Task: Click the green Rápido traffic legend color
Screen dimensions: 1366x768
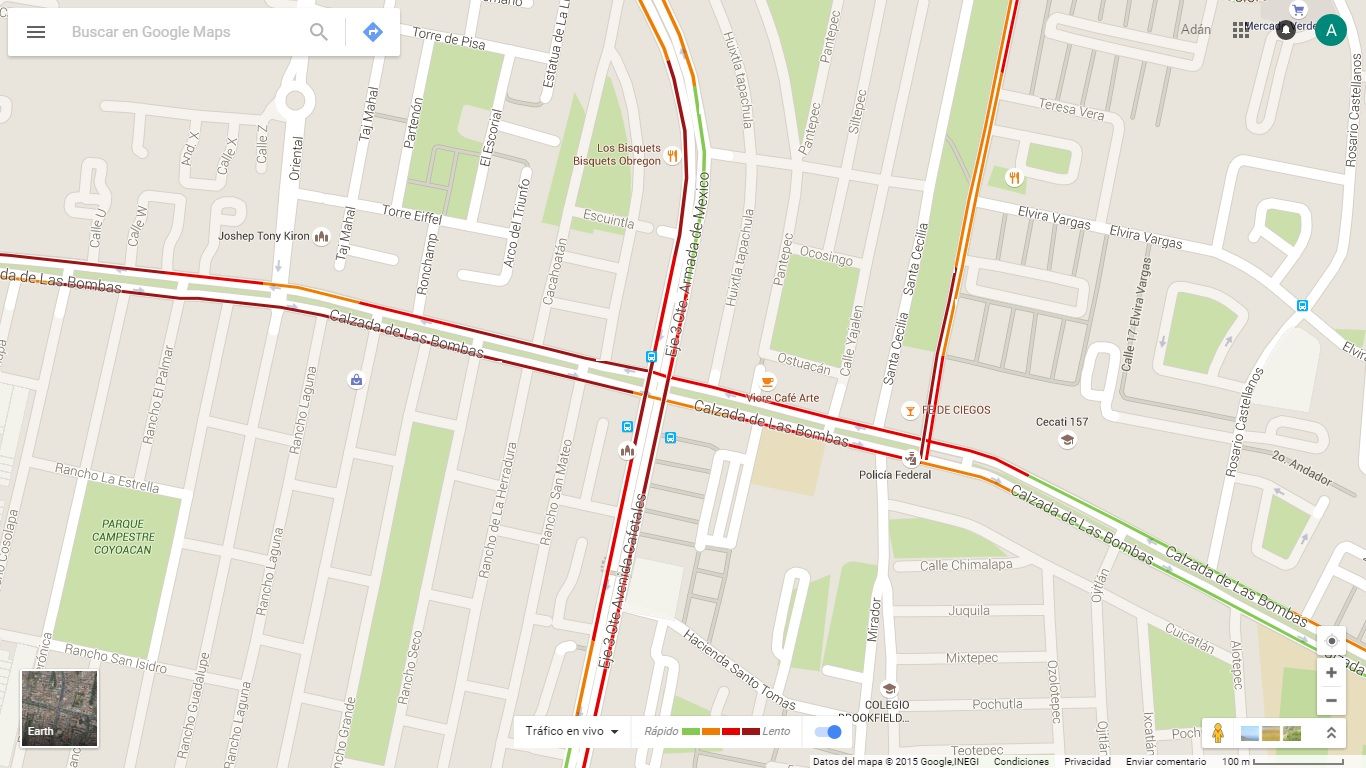Action: point(690,732)
